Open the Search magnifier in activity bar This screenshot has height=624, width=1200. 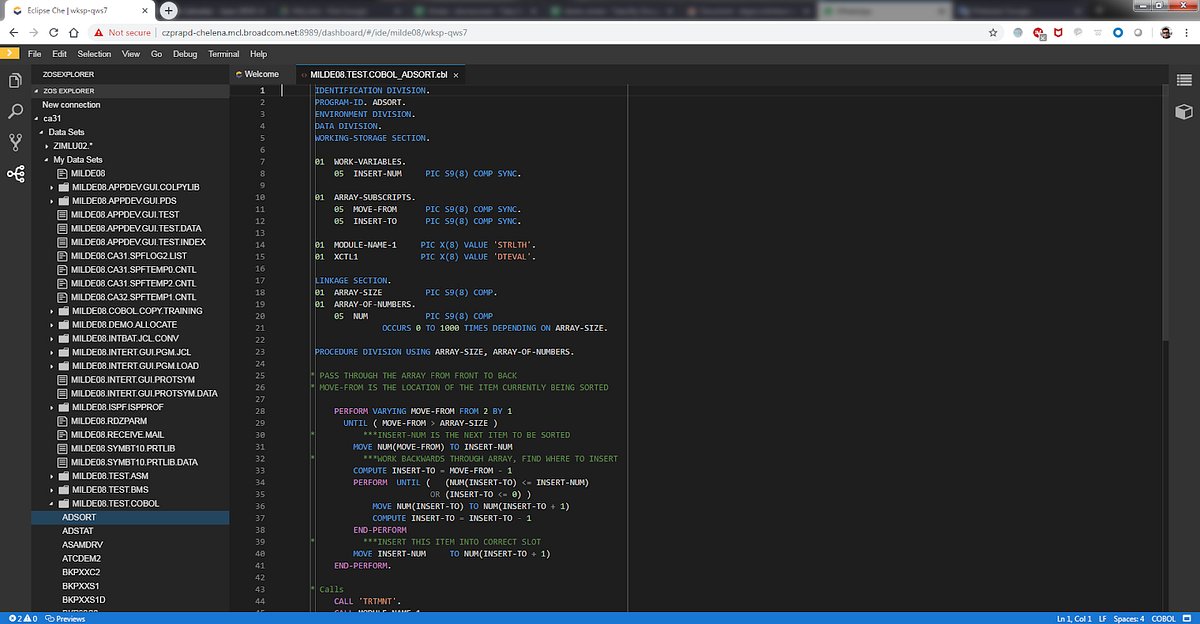(x=15, y=111)
